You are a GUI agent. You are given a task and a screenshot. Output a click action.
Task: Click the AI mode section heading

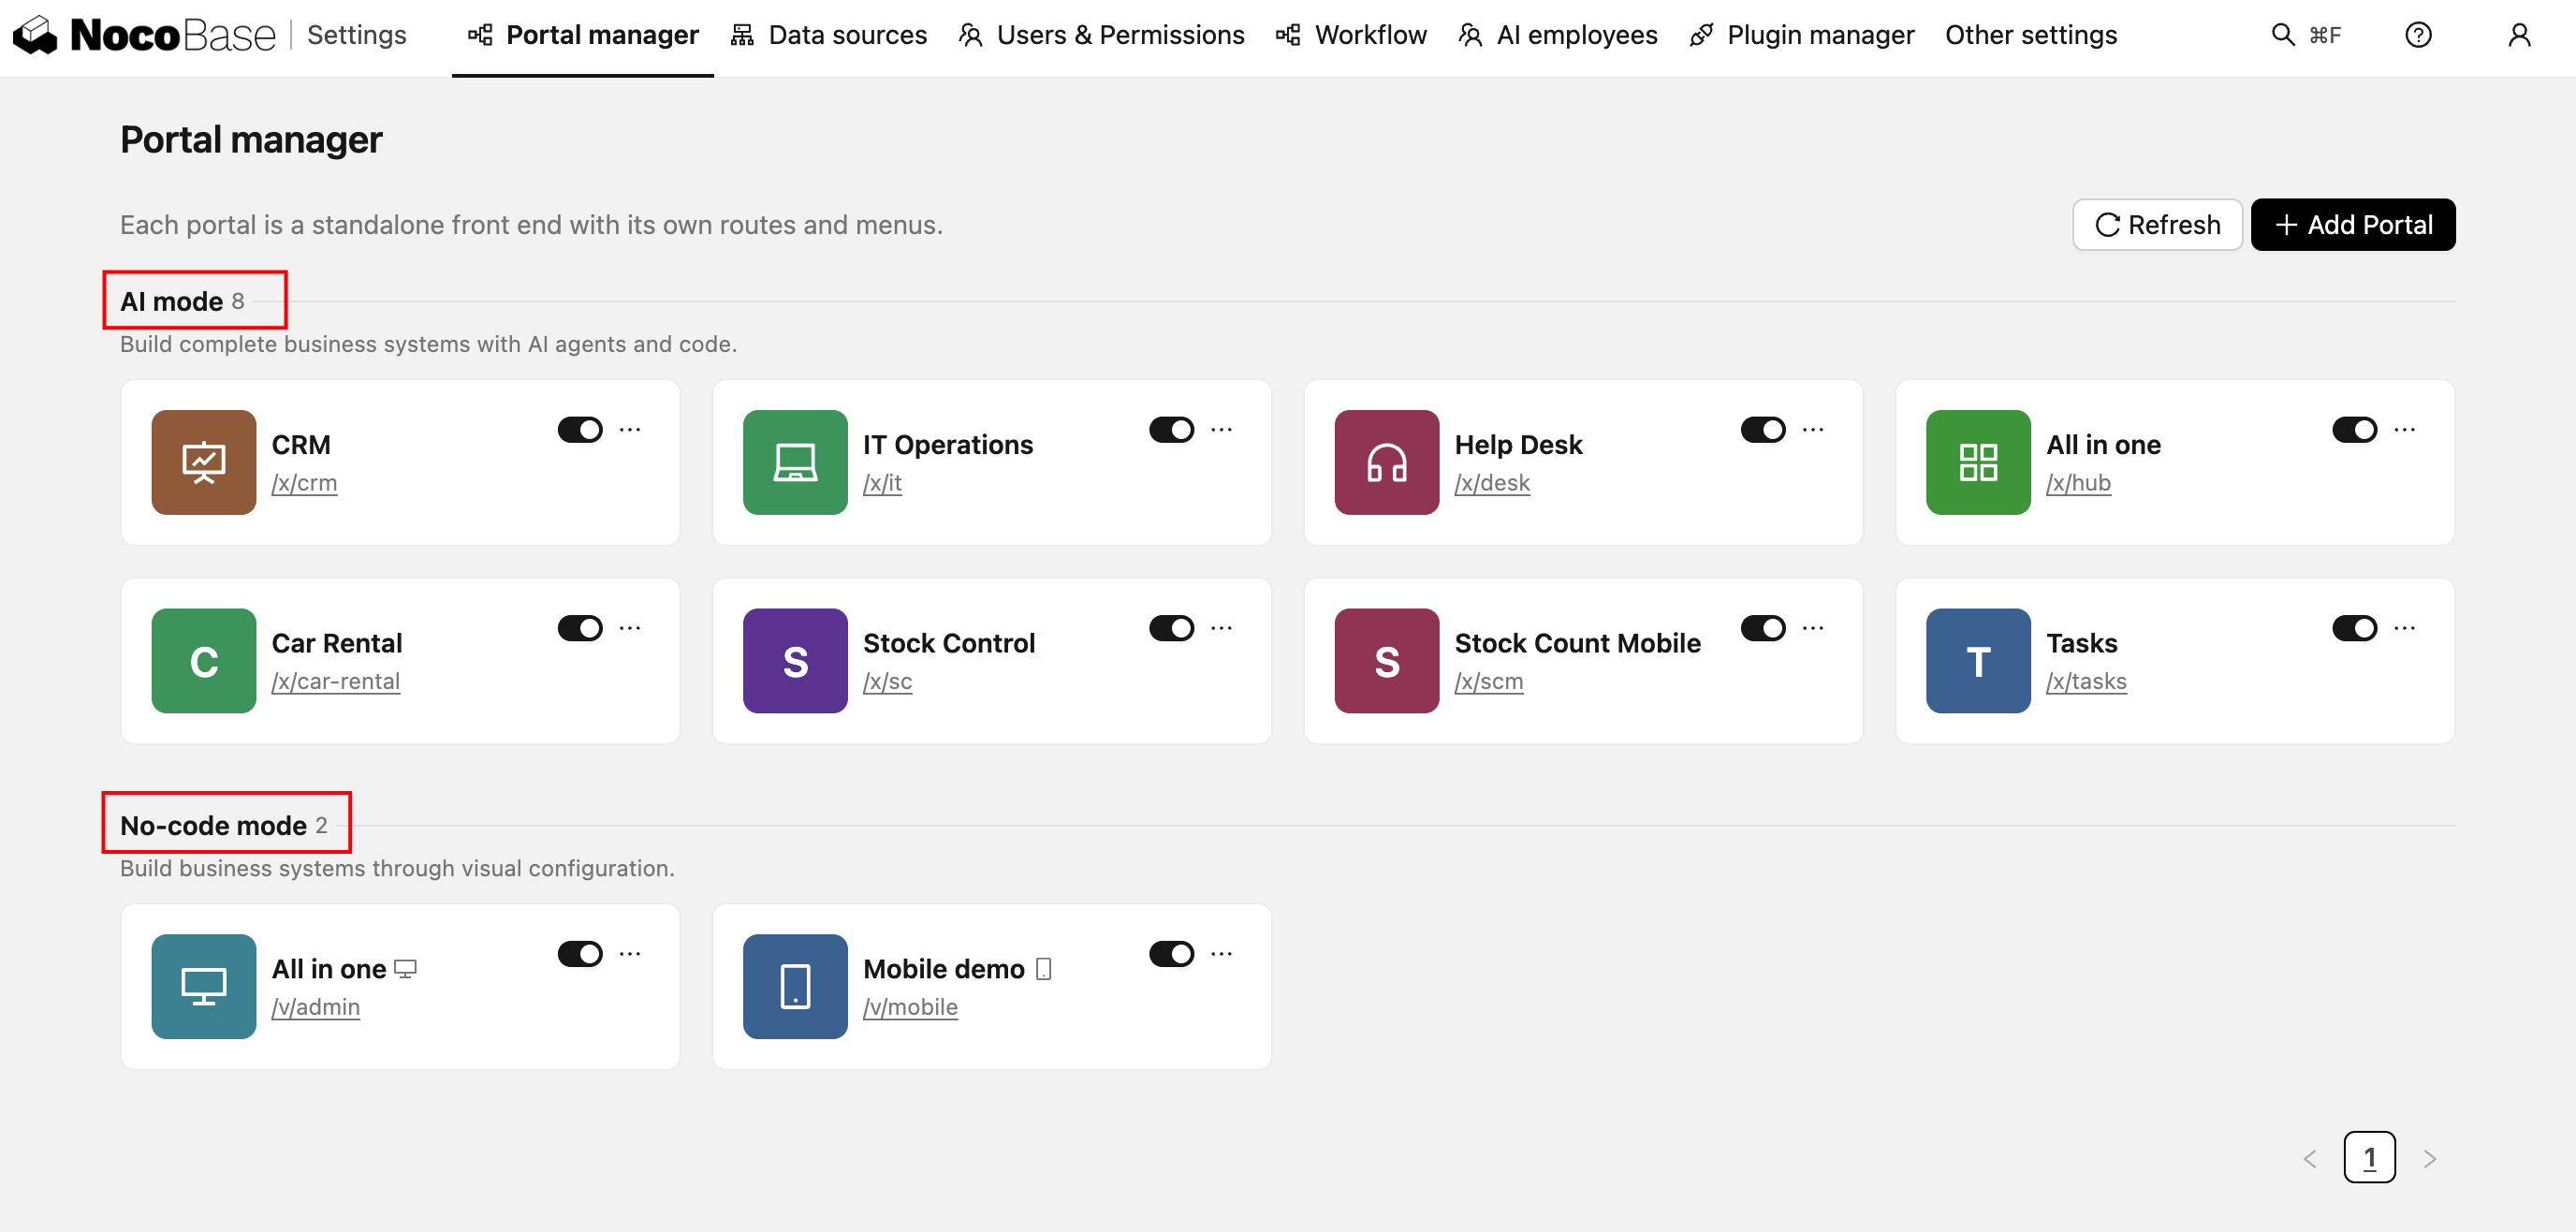pos(171,301)
